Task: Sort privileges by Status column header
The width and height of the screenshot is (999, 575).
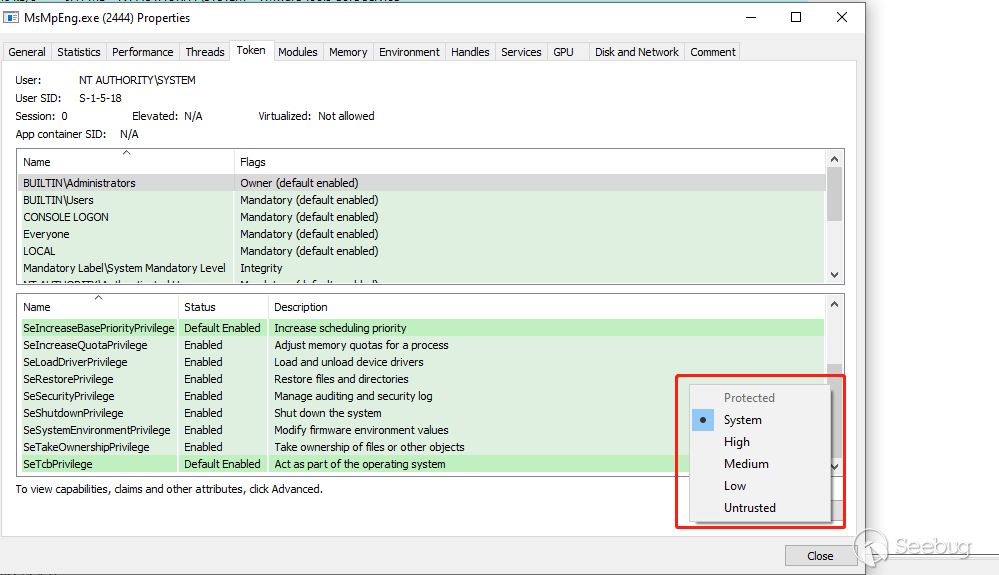Action: [x=199, y=307]
